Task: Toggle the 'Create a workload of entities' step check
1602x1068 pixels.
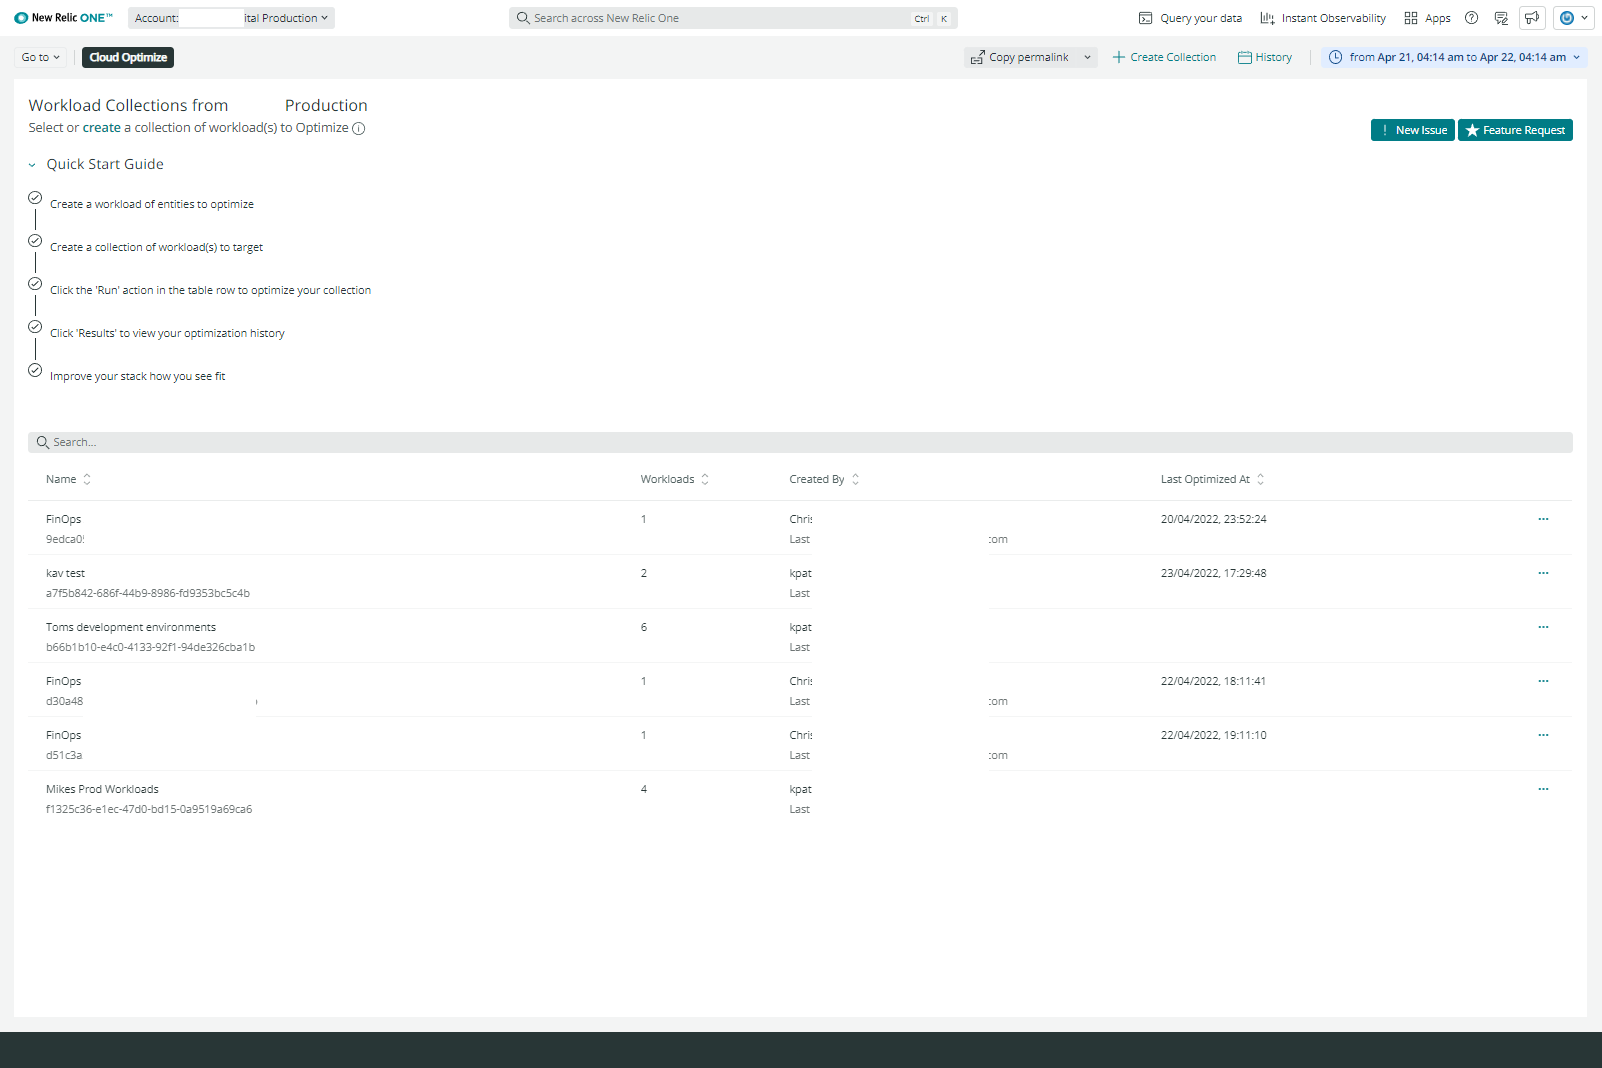Action: coord(35,198)
